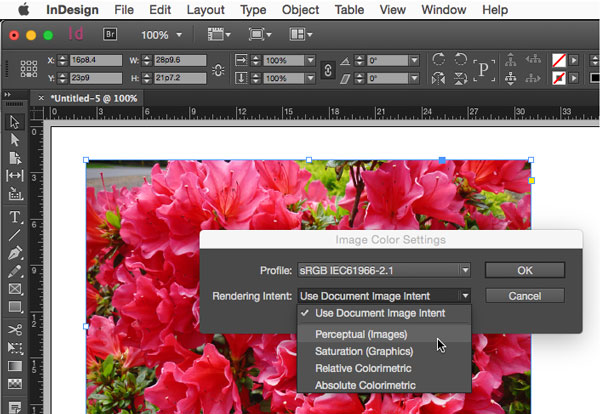The width and height of the screenshot is (600, 414).
Task: Click the yellow live corners square on frame
Action: click(x=531, y=180)
